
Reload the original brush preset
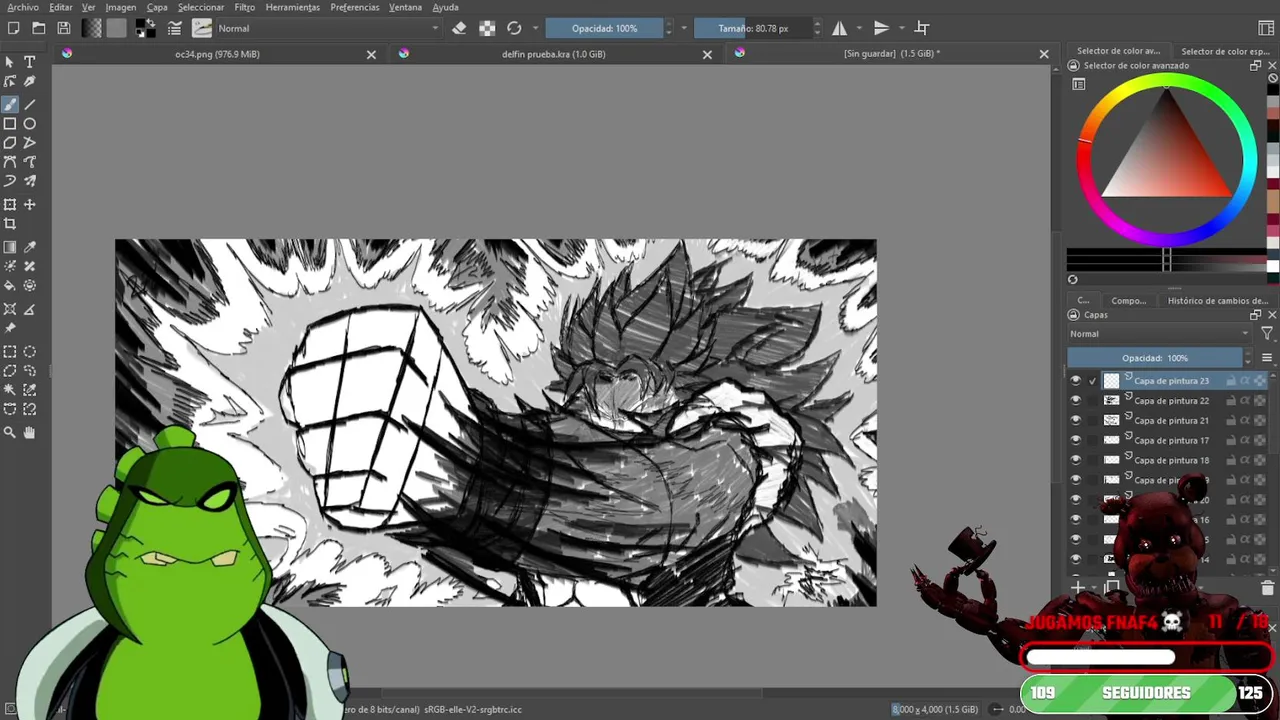click(x=514, y=28)
